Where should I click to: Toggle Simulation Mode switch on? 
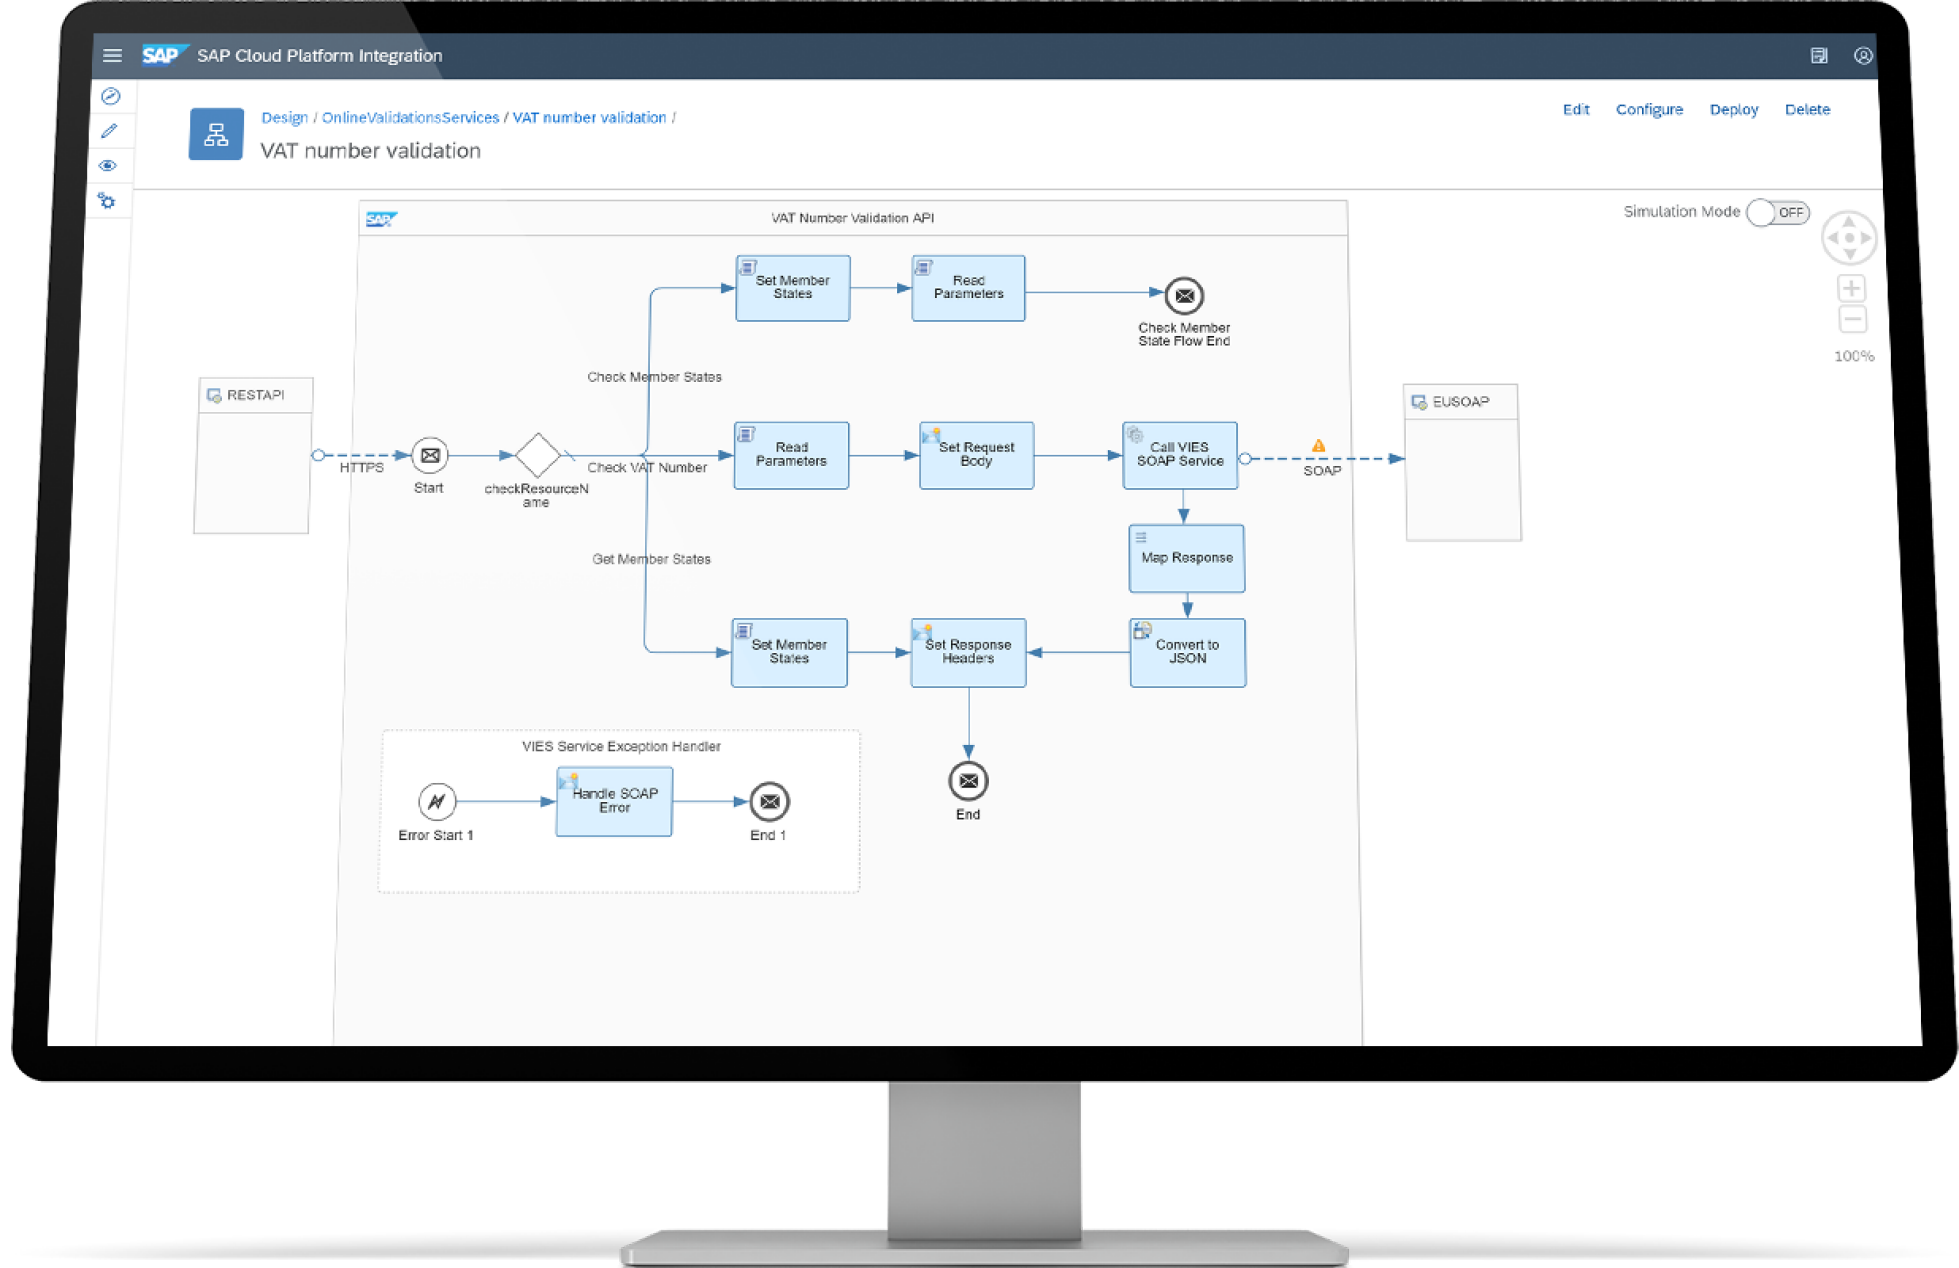tap(1777, 212)
